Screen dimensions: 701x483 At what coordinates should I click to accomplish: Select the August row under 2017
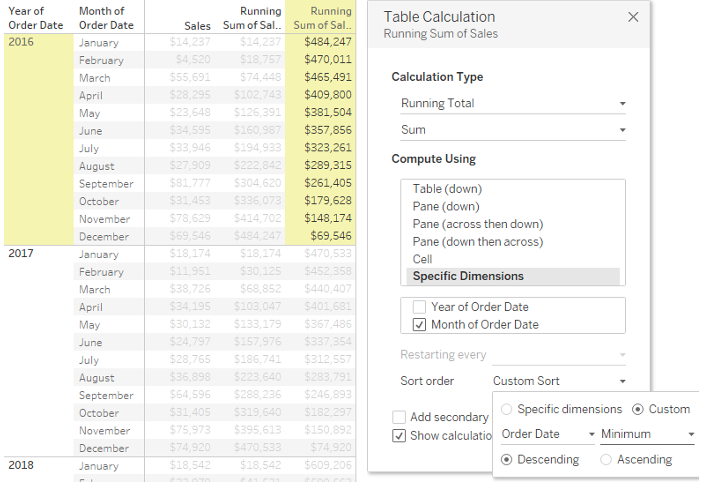pyautogui.click(x=97, y=378)
